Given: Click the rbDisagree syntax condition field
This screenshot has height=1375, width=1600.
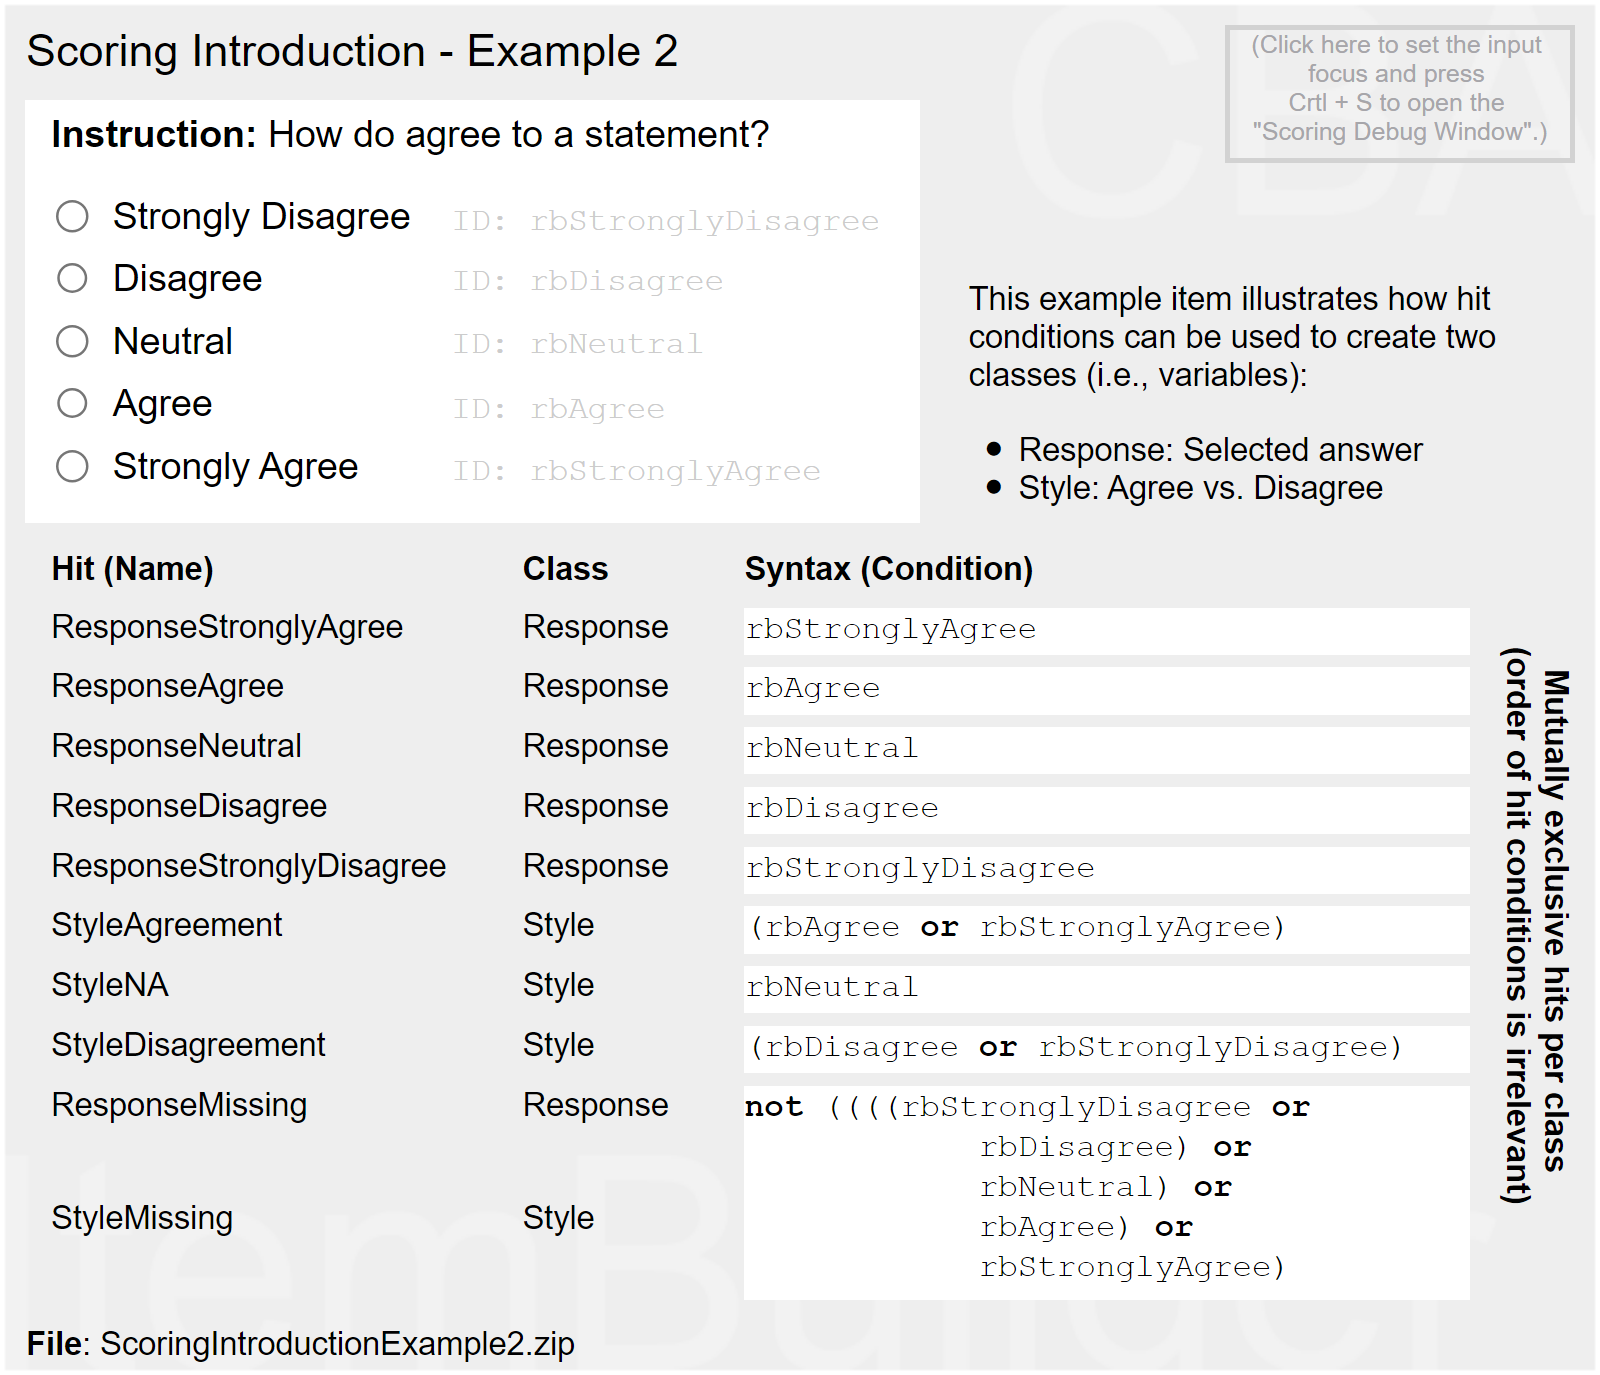Looking at the screenshot, I should [1105, 809].
